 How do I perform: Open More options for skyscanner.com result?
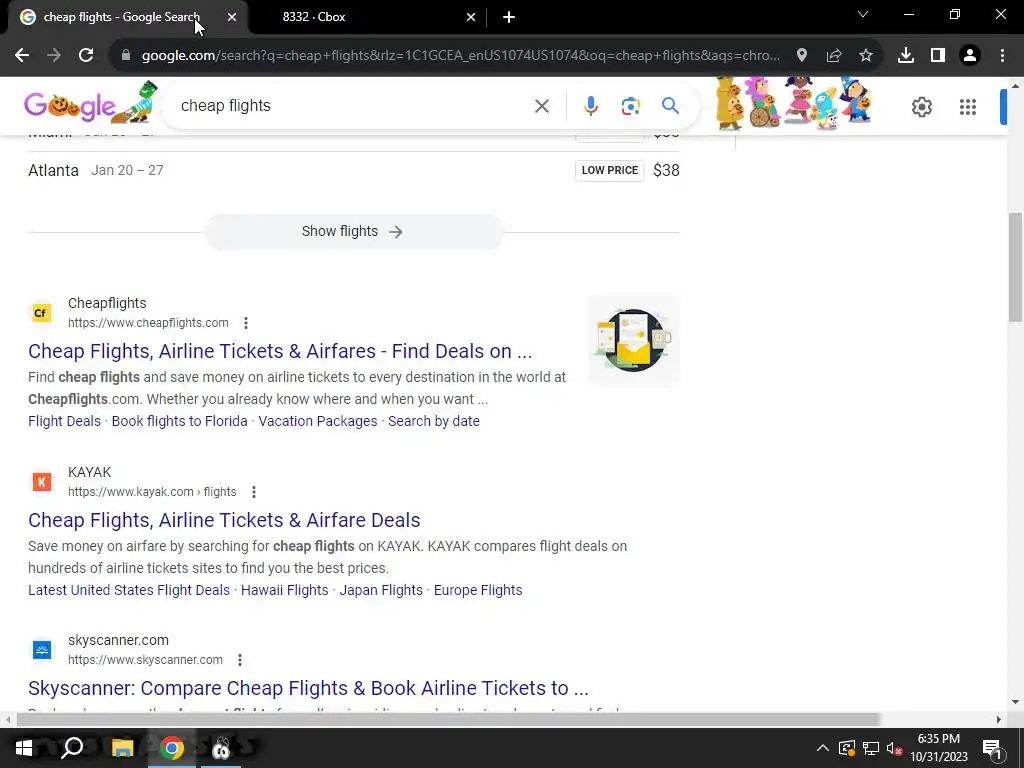[x=240, y=660]
